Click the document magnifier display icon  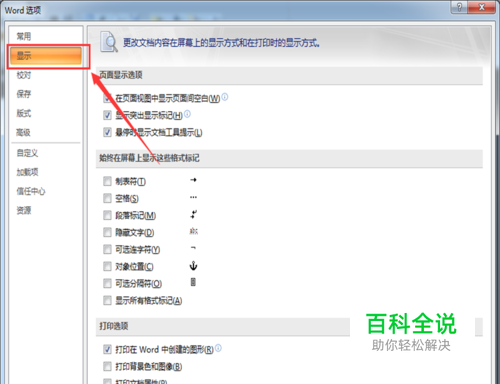(109, 42)
